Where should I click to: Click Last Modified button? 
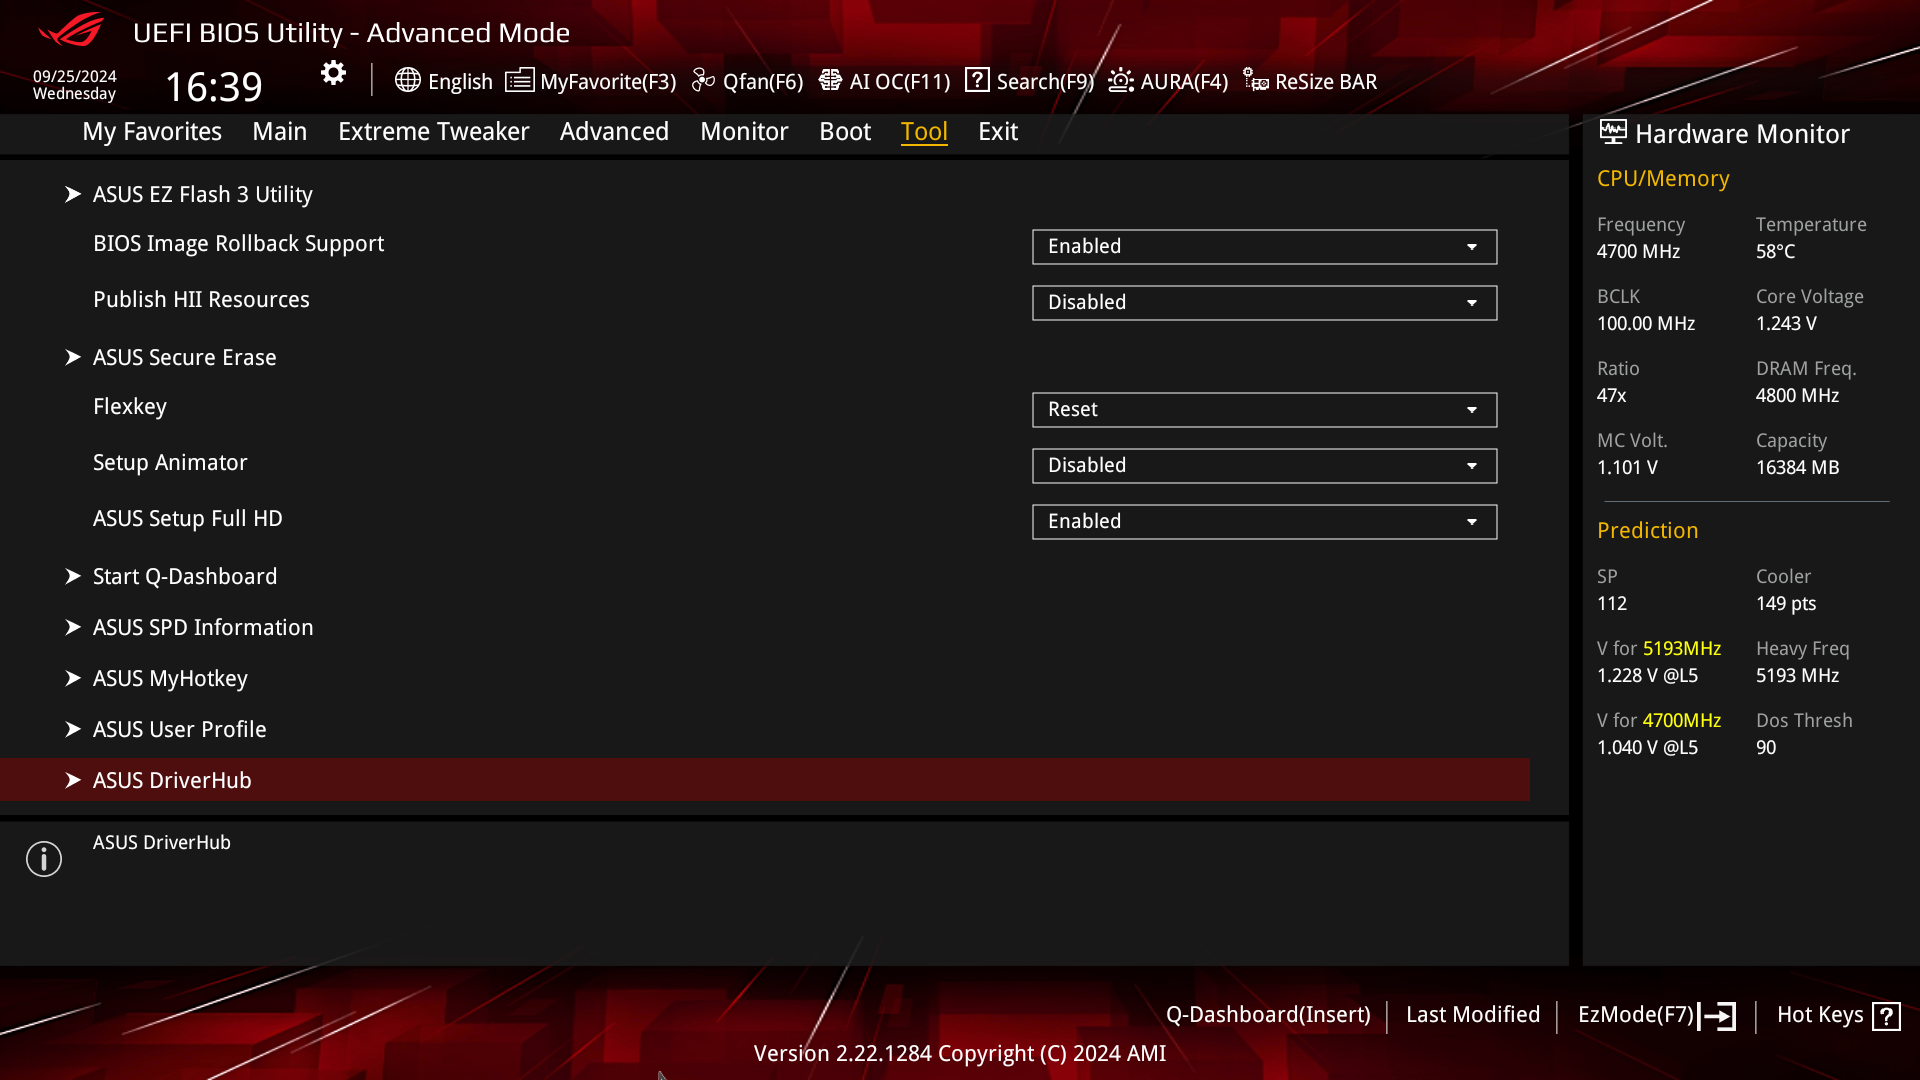tap(1472, 1015)
